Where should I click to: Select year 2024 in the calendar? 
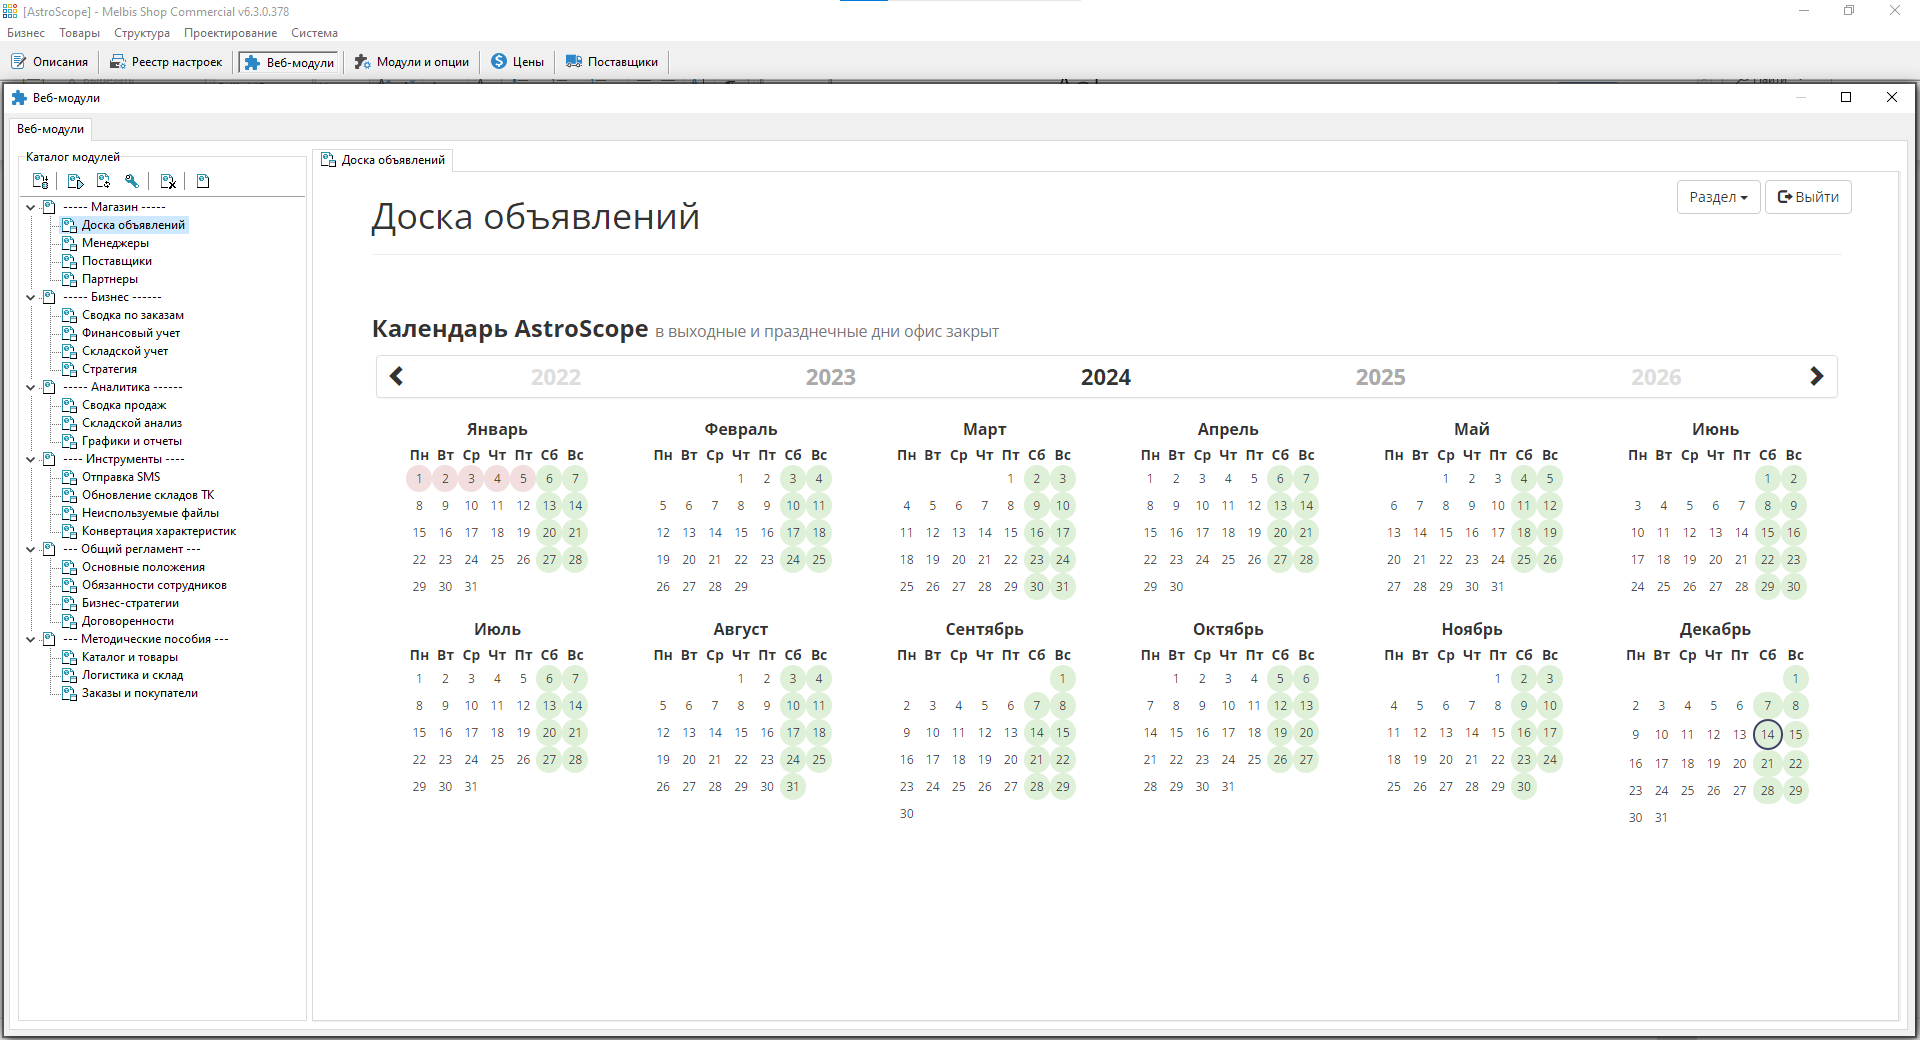click(x=1106, y=377)
